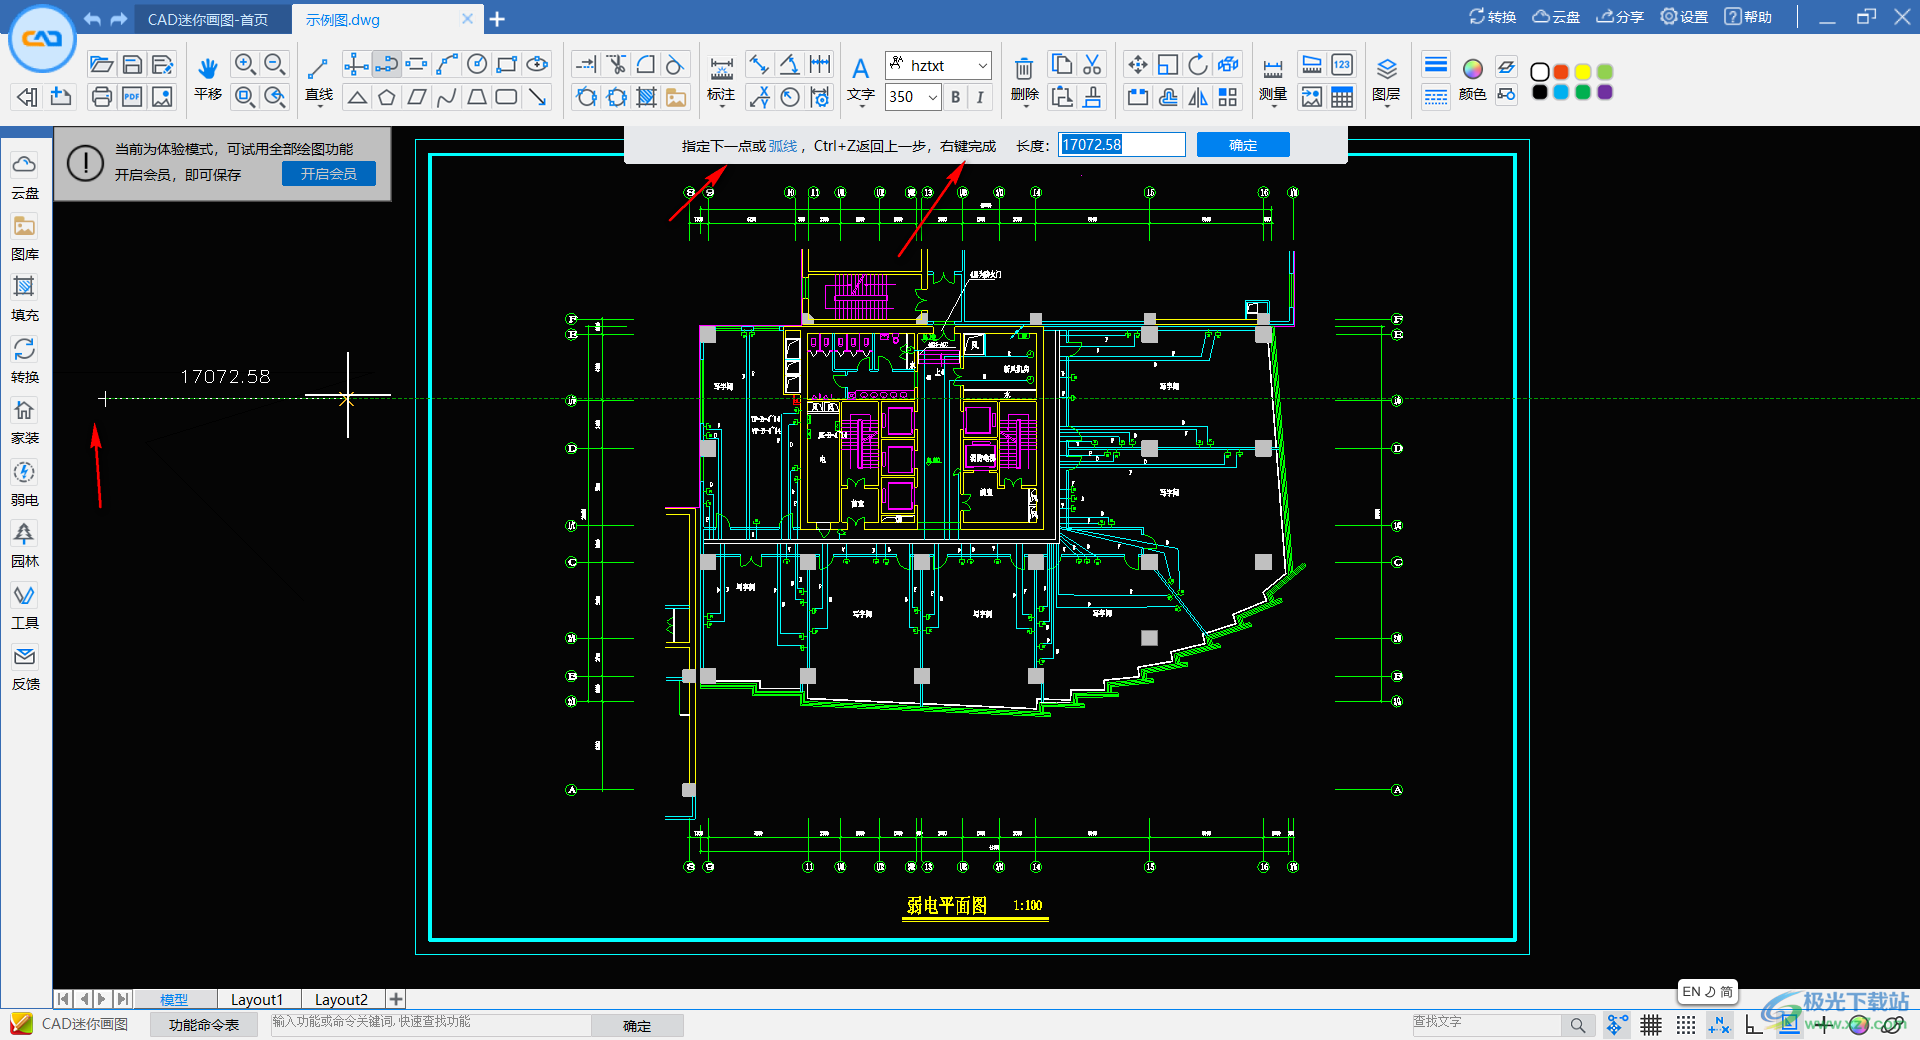Select the move arrows tool

pyautogui.click(x=1137, y=65)
